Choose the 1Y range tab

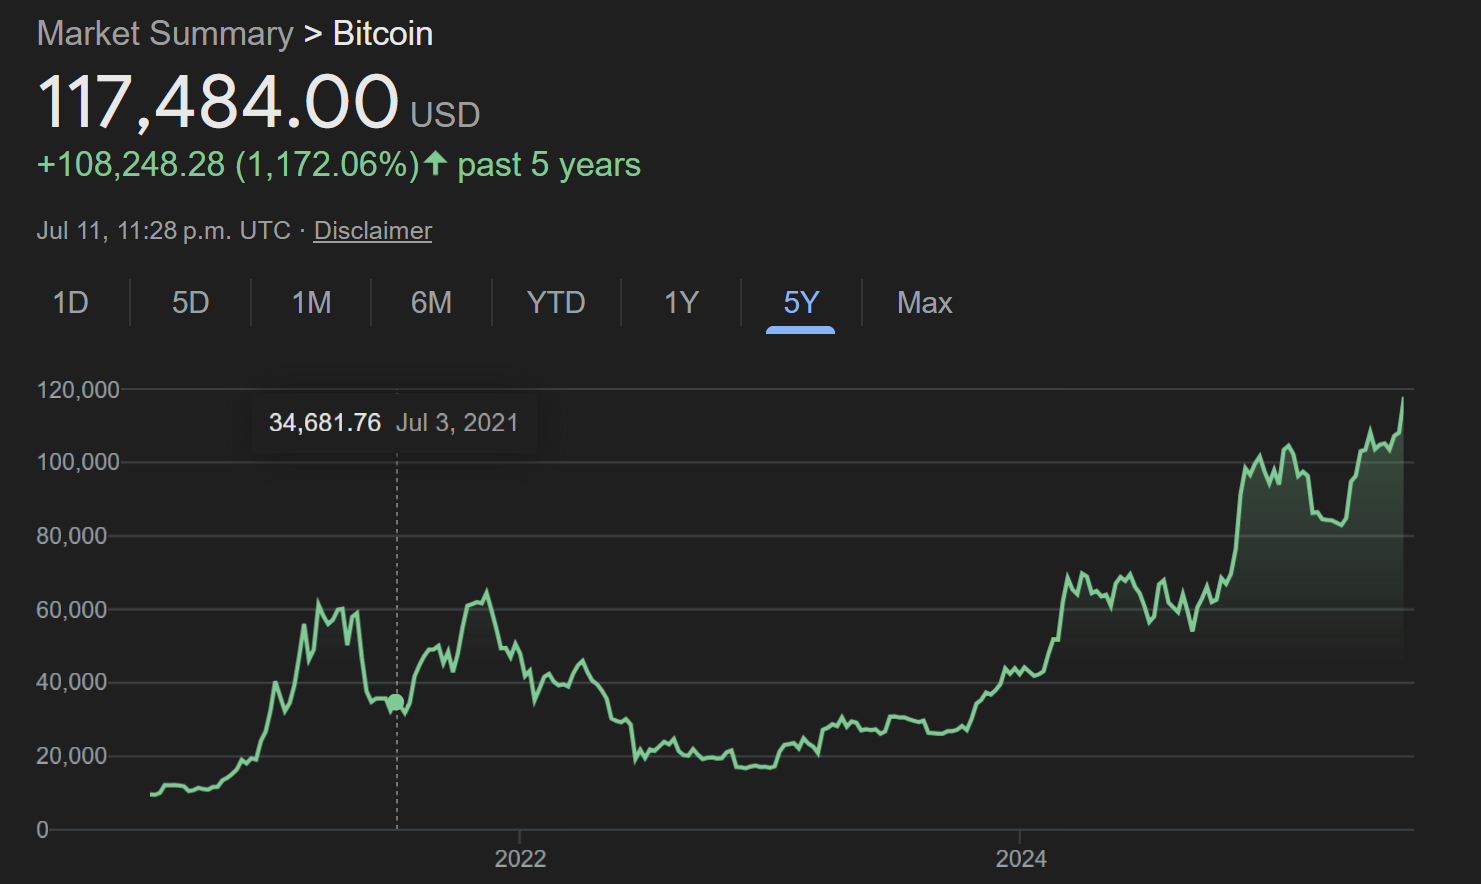[682, 302]
